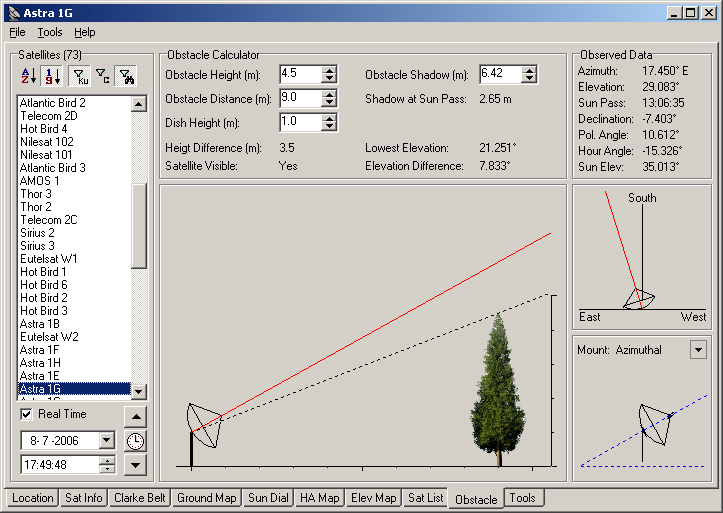Viewport: 723px width, 513px height.
Task: Decrease the Obstacle Distance value
Action: [329, 102]
